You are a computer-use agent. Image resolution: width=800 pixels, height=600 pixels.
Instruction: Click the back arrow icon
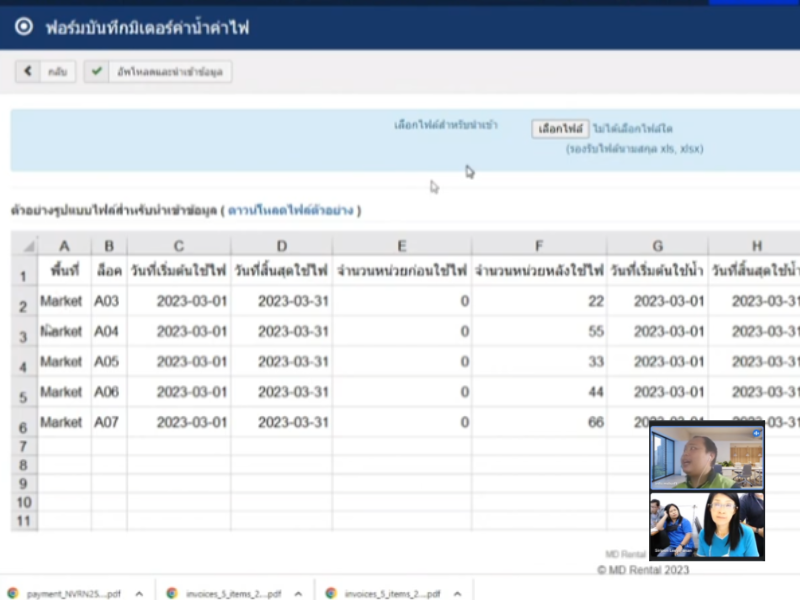(28, 71)
